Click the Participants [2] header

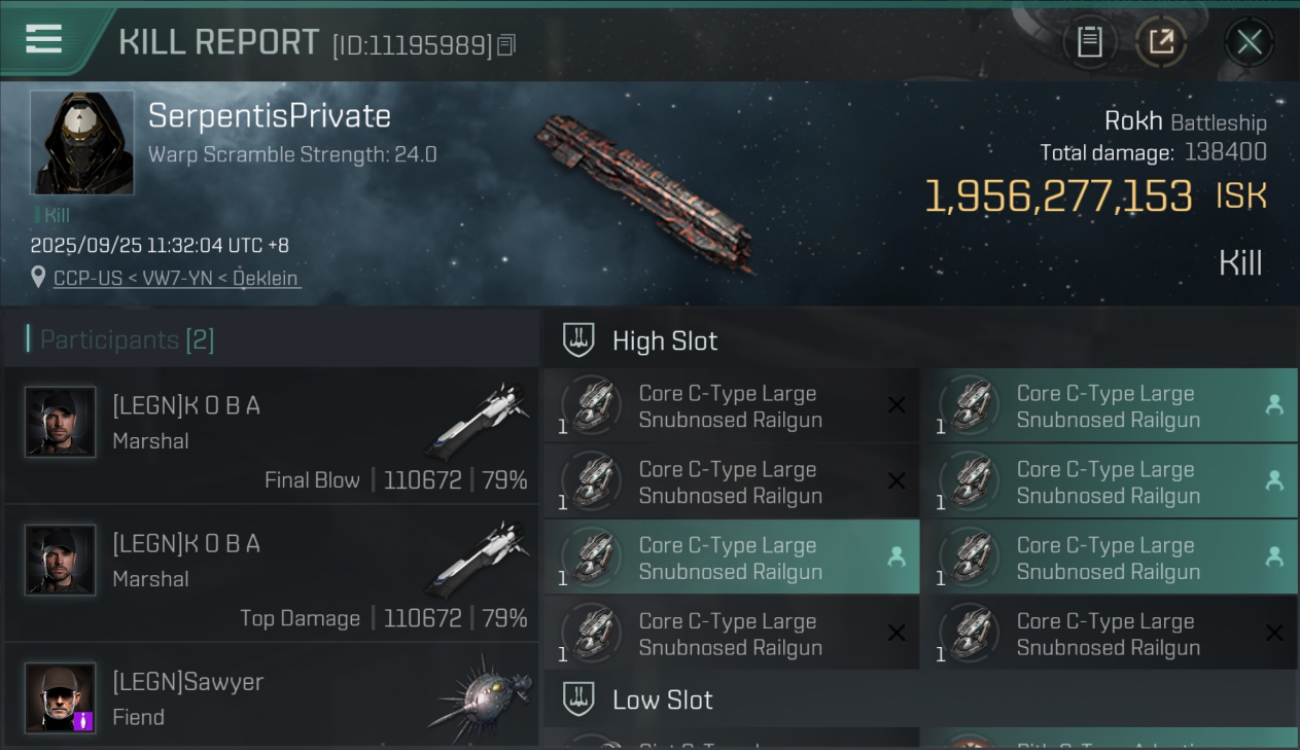tap(126, 340)
